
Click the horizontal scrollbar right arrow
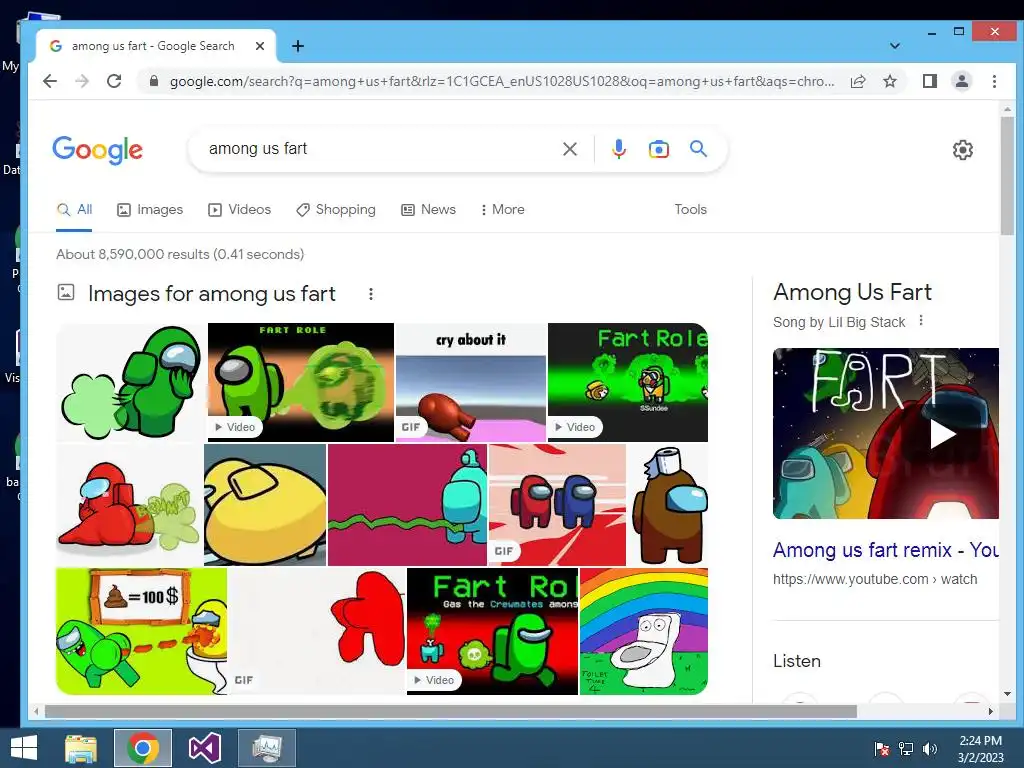(991, 711)
